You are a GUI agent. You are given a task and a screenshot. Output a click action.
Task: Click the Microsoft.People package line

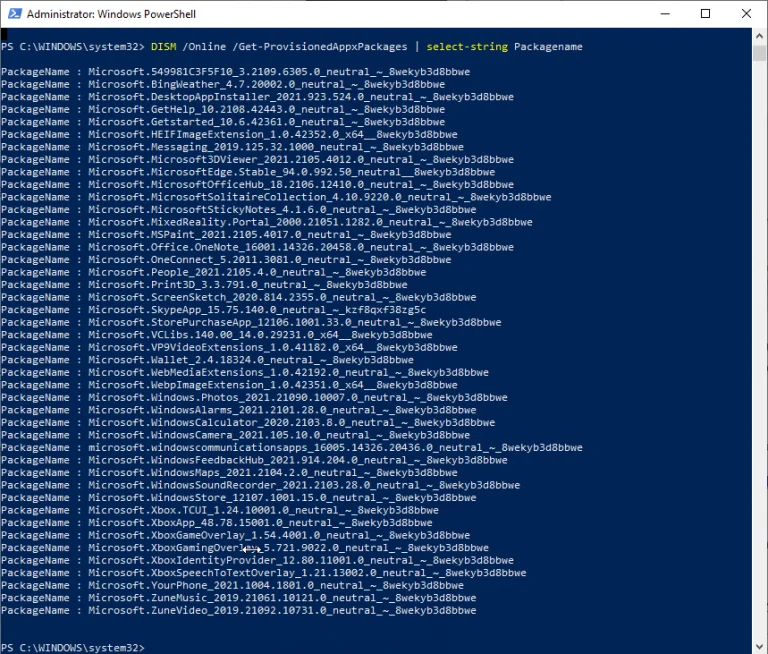click(214, 272)
